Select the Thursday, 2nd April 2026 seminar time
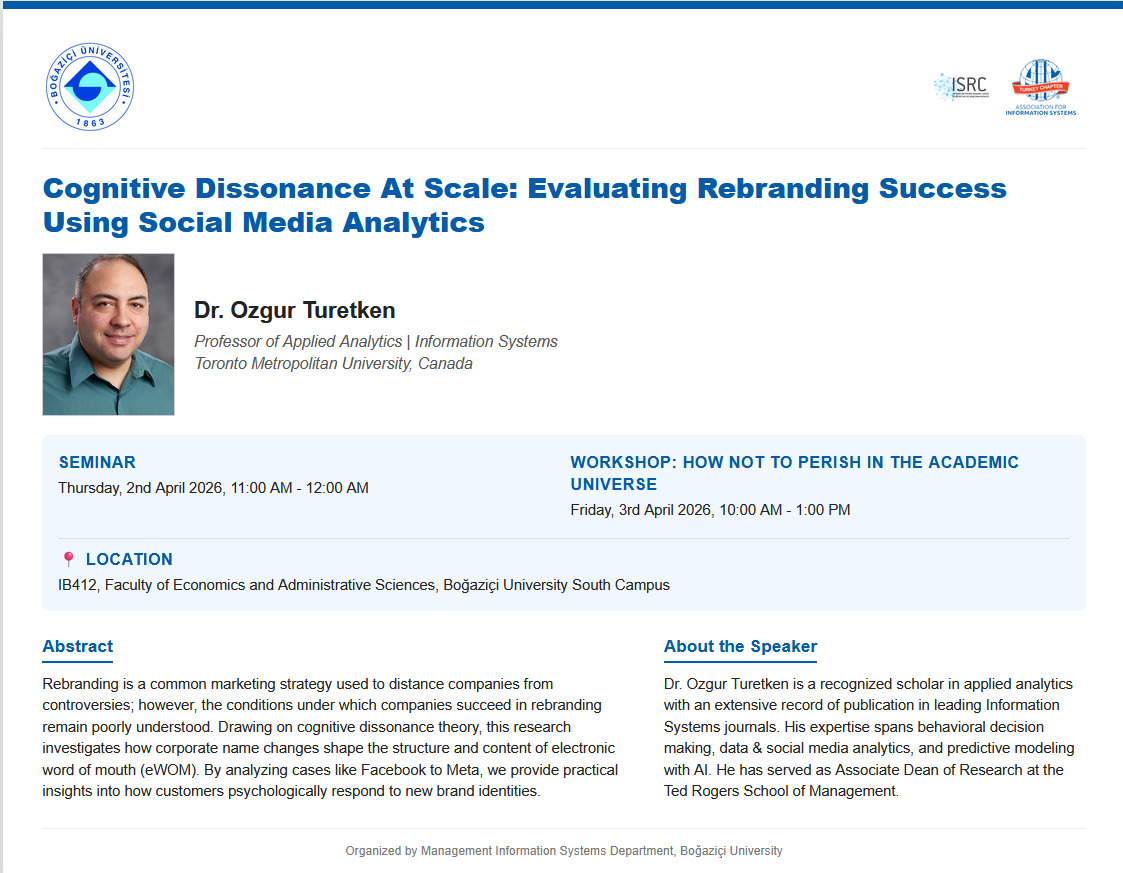Image resolution: width=1123 pixels, height=873 pixels. (x=213, y=488)
